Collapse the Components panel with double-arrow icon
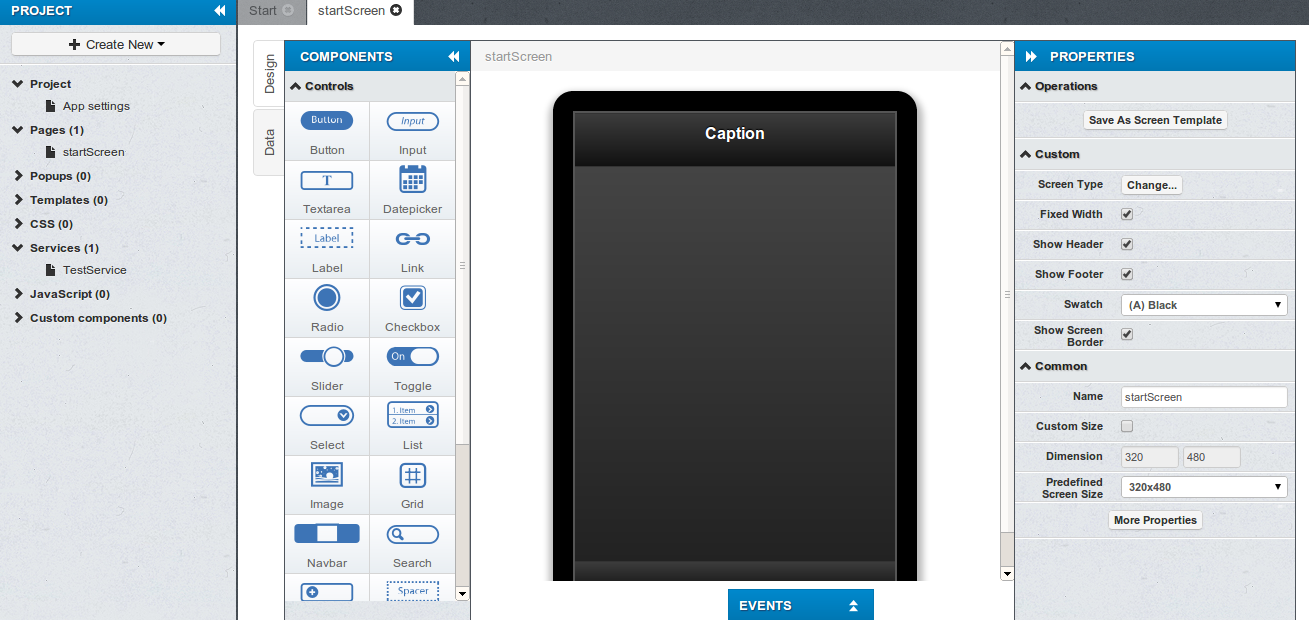The image size is (1309, 620). (x=453, y=57)
